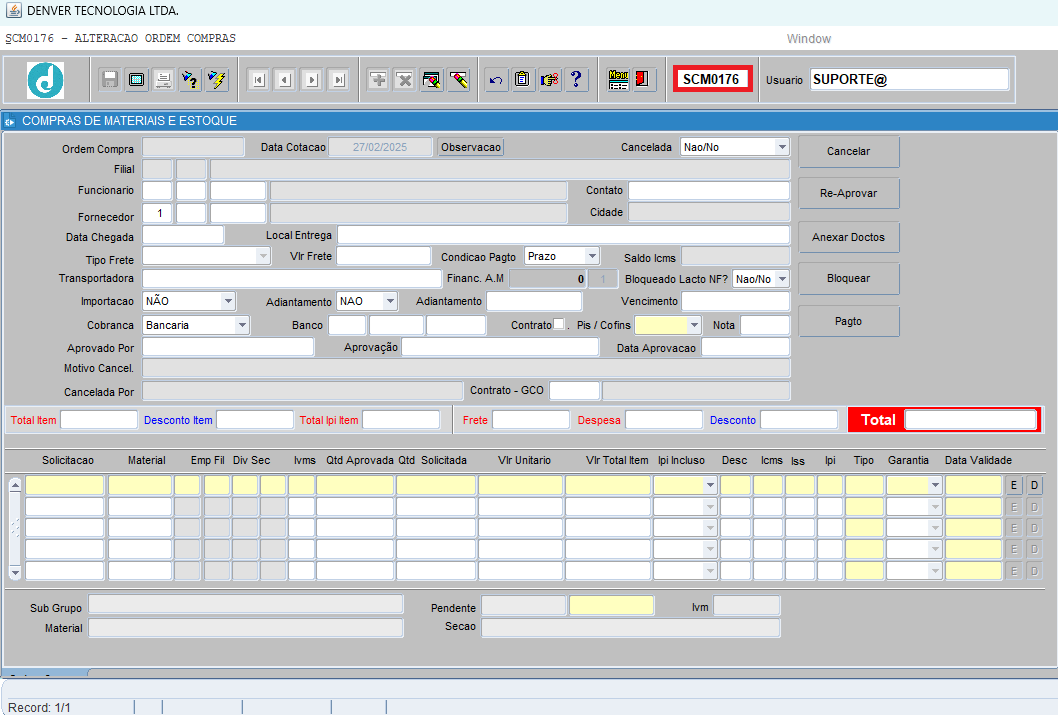Click the Transportadora input field
The height and width of the screenshot is (715, 1059).
[x=292, y=278]
